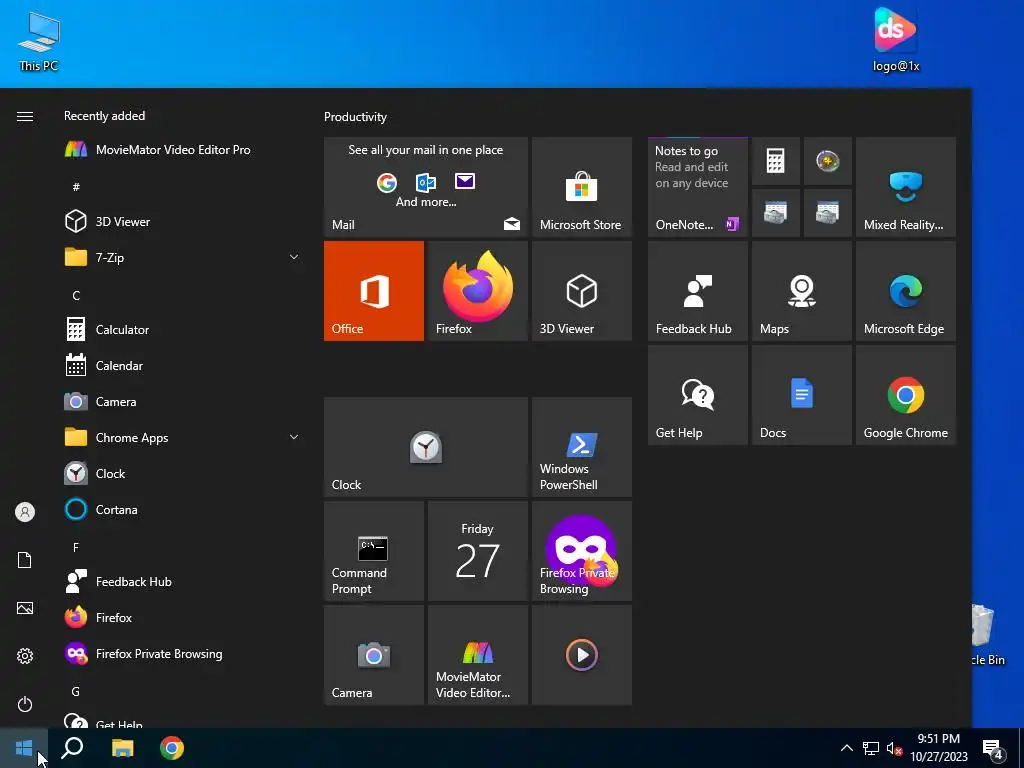The width and height of the screenshot is (1024, 768).
Task: Open the Maps tile
Action: tap(802, 291)
